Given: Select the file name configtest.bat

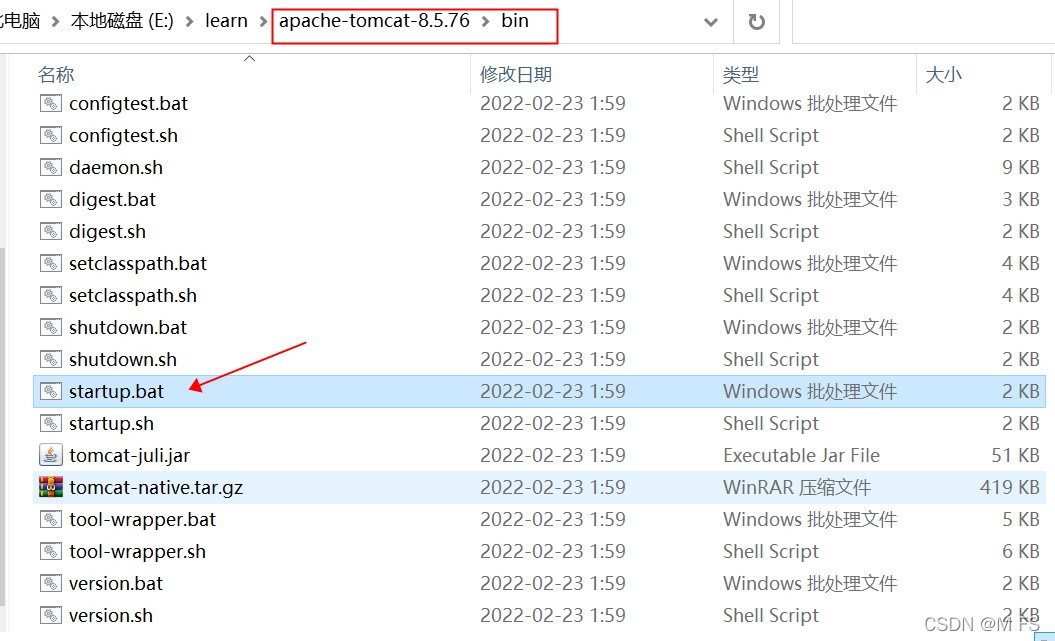Looking at the screenshot, I should [x=129, y=104].
